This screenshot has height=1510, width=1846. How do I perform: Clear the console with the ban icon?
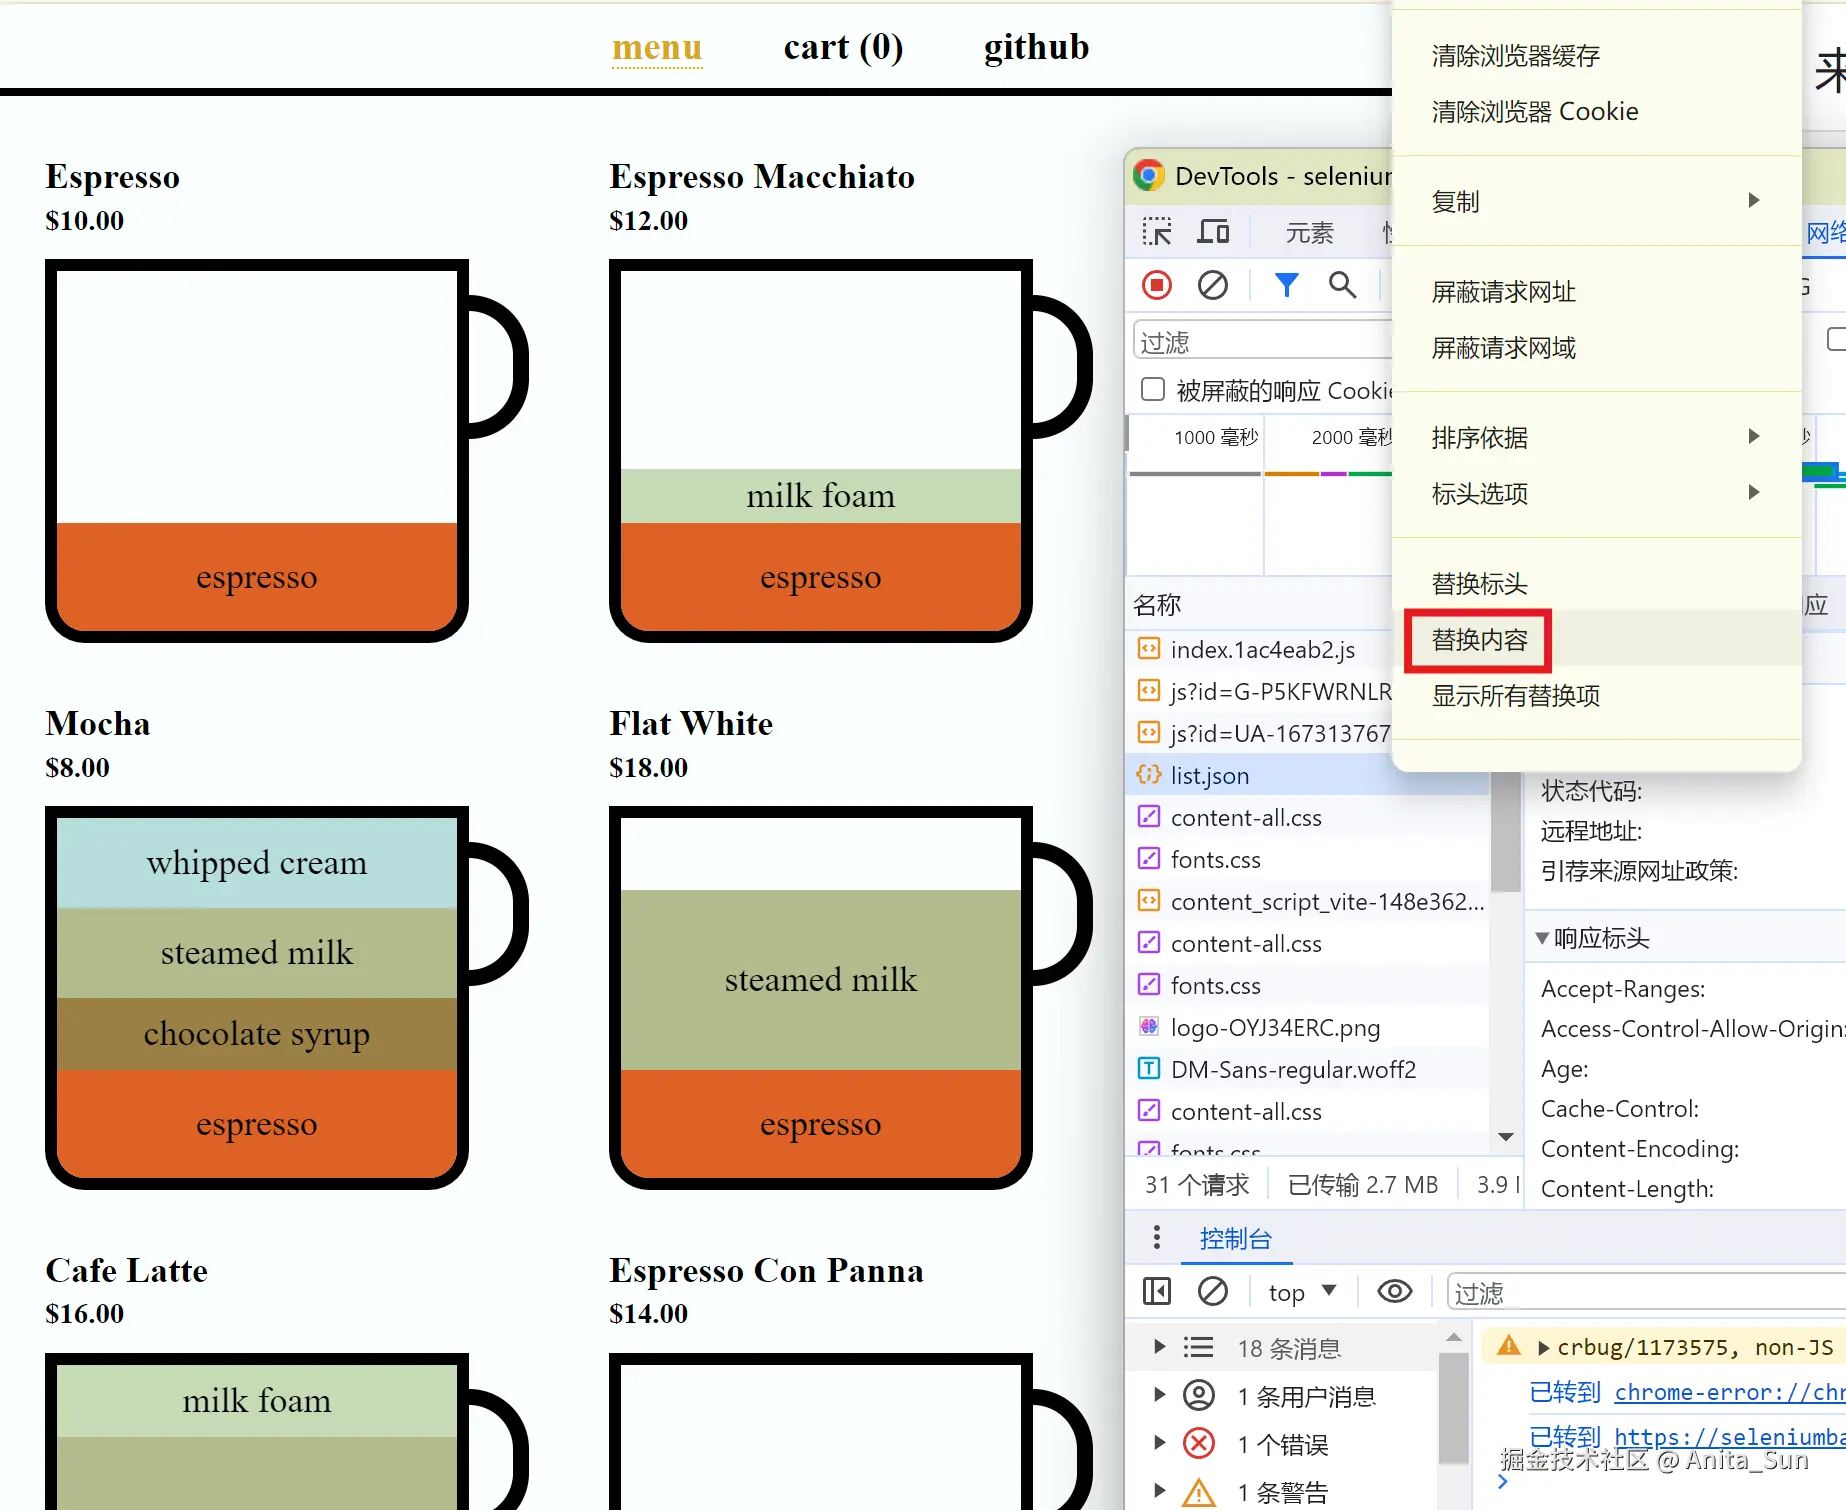pyautogui.click(x=1213, y=1292)
